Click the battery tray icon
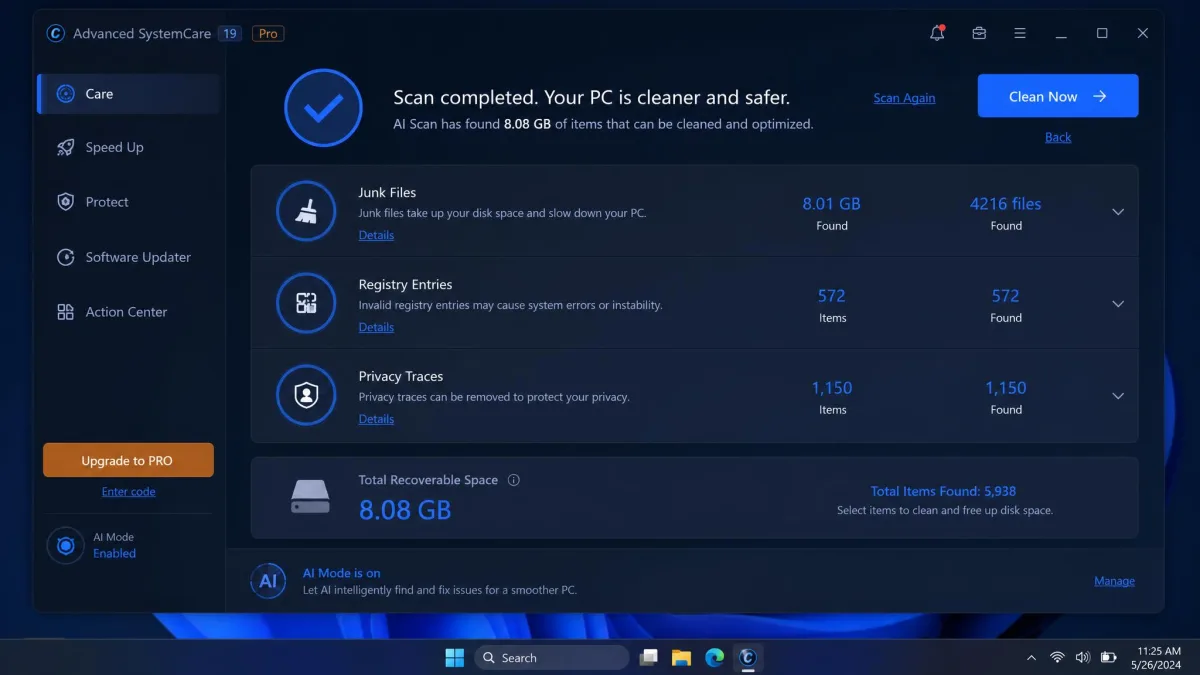 click(x=1108, y=657)
